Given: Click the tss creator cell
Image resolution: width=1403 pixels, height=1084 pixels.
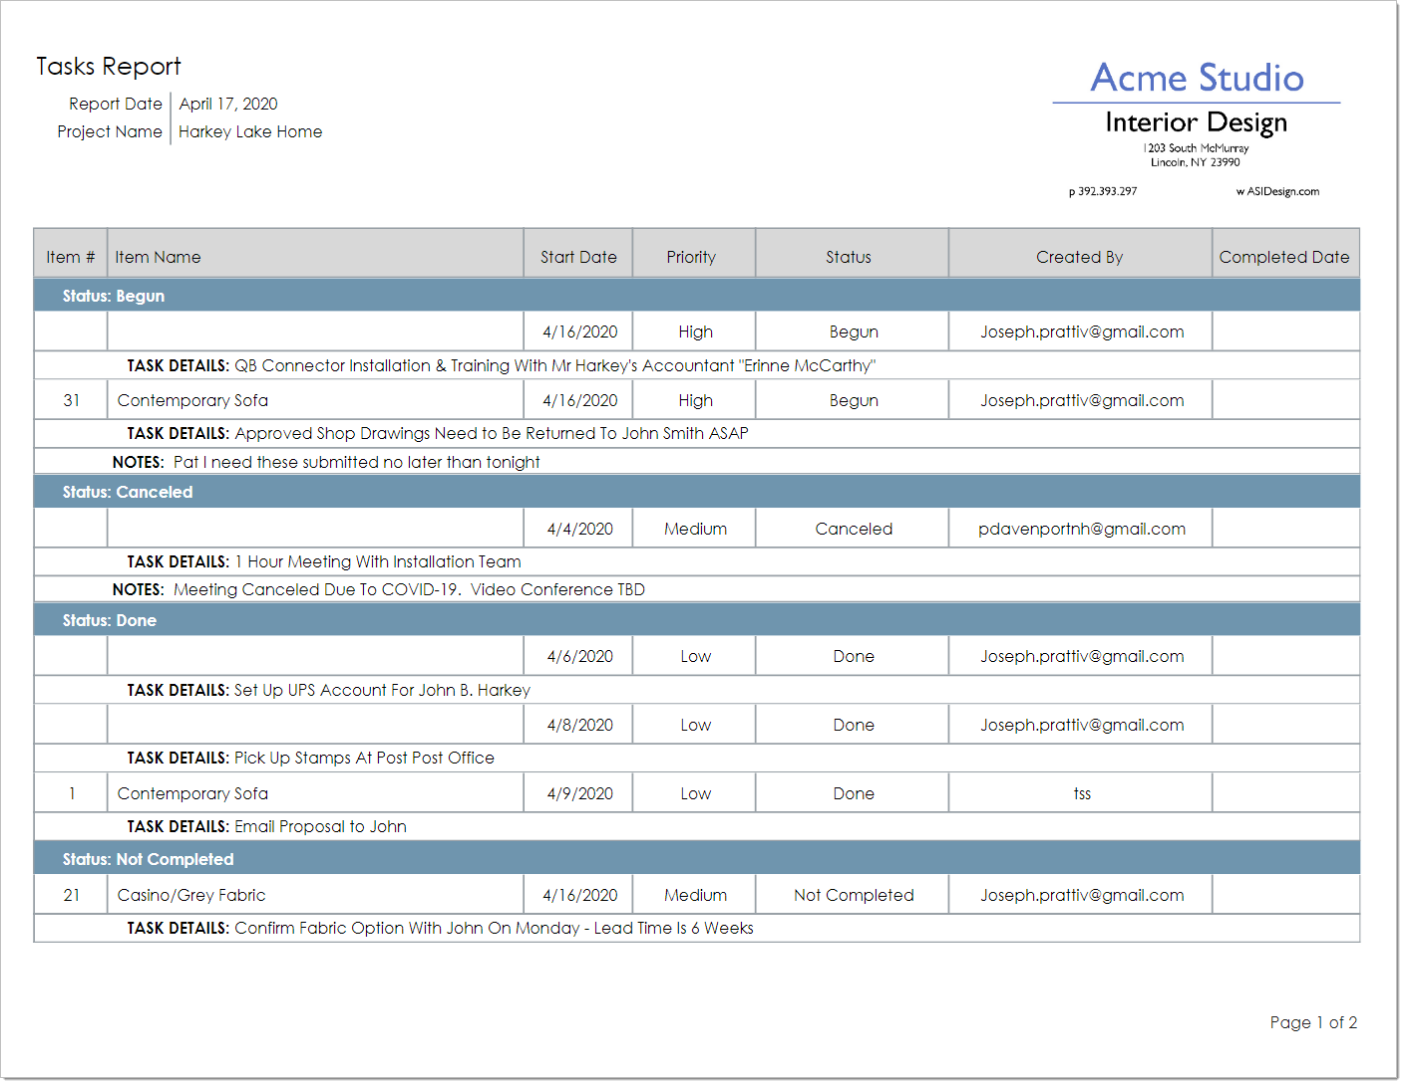Looking at the screenshot, I should coord(1082,793).
